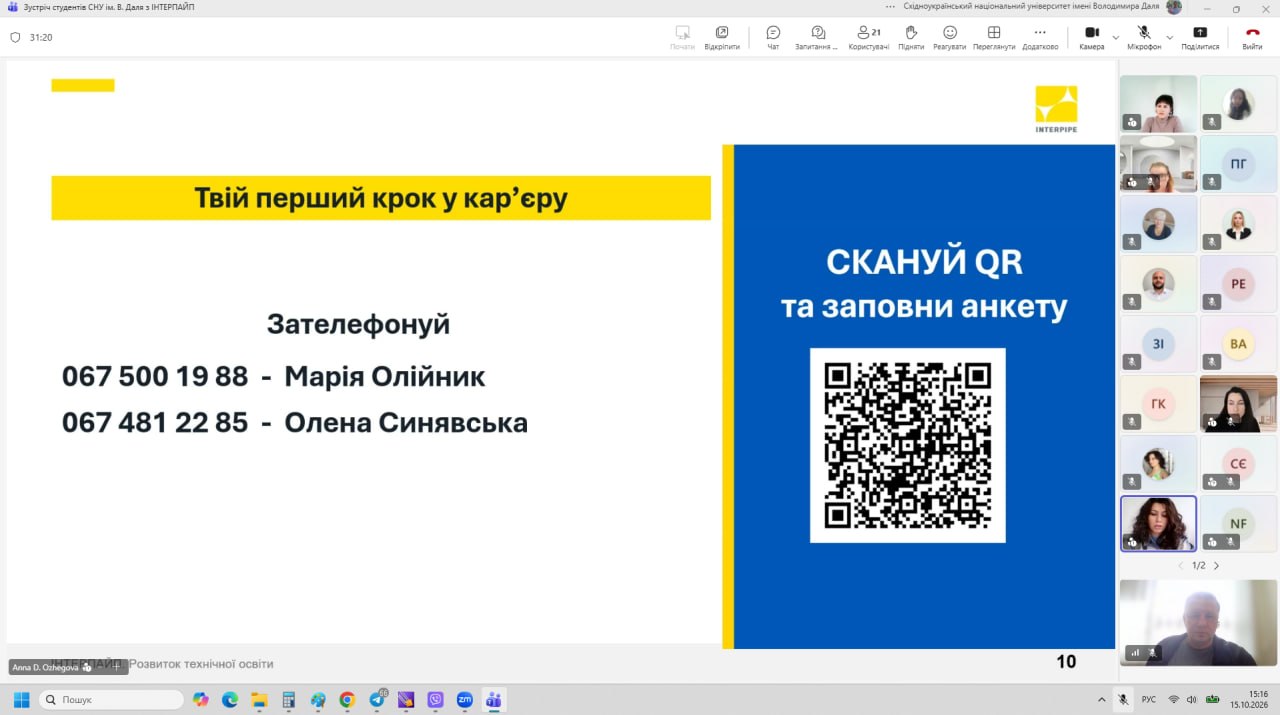Viewport: 1280px width, 715px height.
Task: Select participant tile ПГ
Action: tap(1238, 163)
